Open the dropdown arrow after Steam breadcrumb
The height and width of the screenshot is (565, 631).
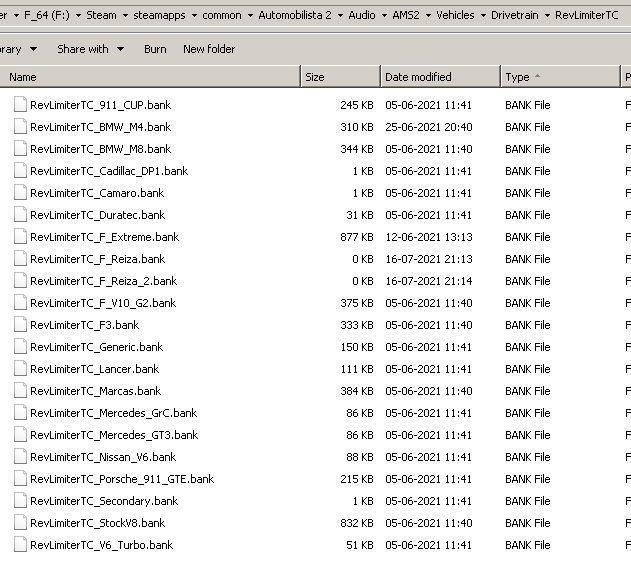125,16
